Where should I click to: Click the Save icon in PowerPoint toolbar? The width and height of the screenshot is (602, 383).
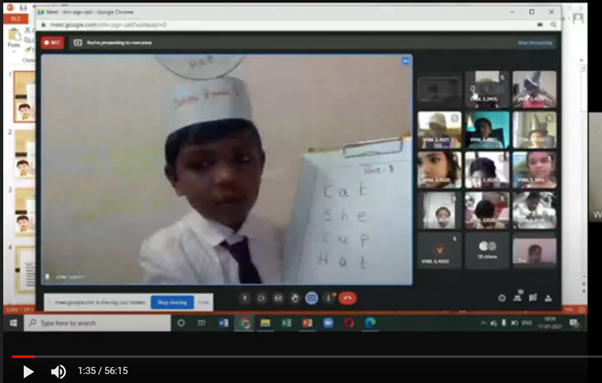tap(23, 7)
